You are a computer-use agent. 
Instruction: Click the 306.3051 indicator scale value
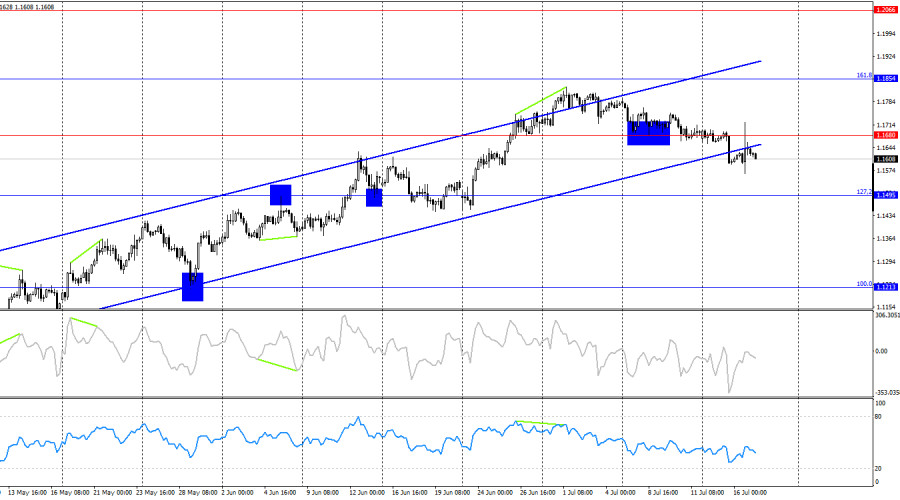887,315
